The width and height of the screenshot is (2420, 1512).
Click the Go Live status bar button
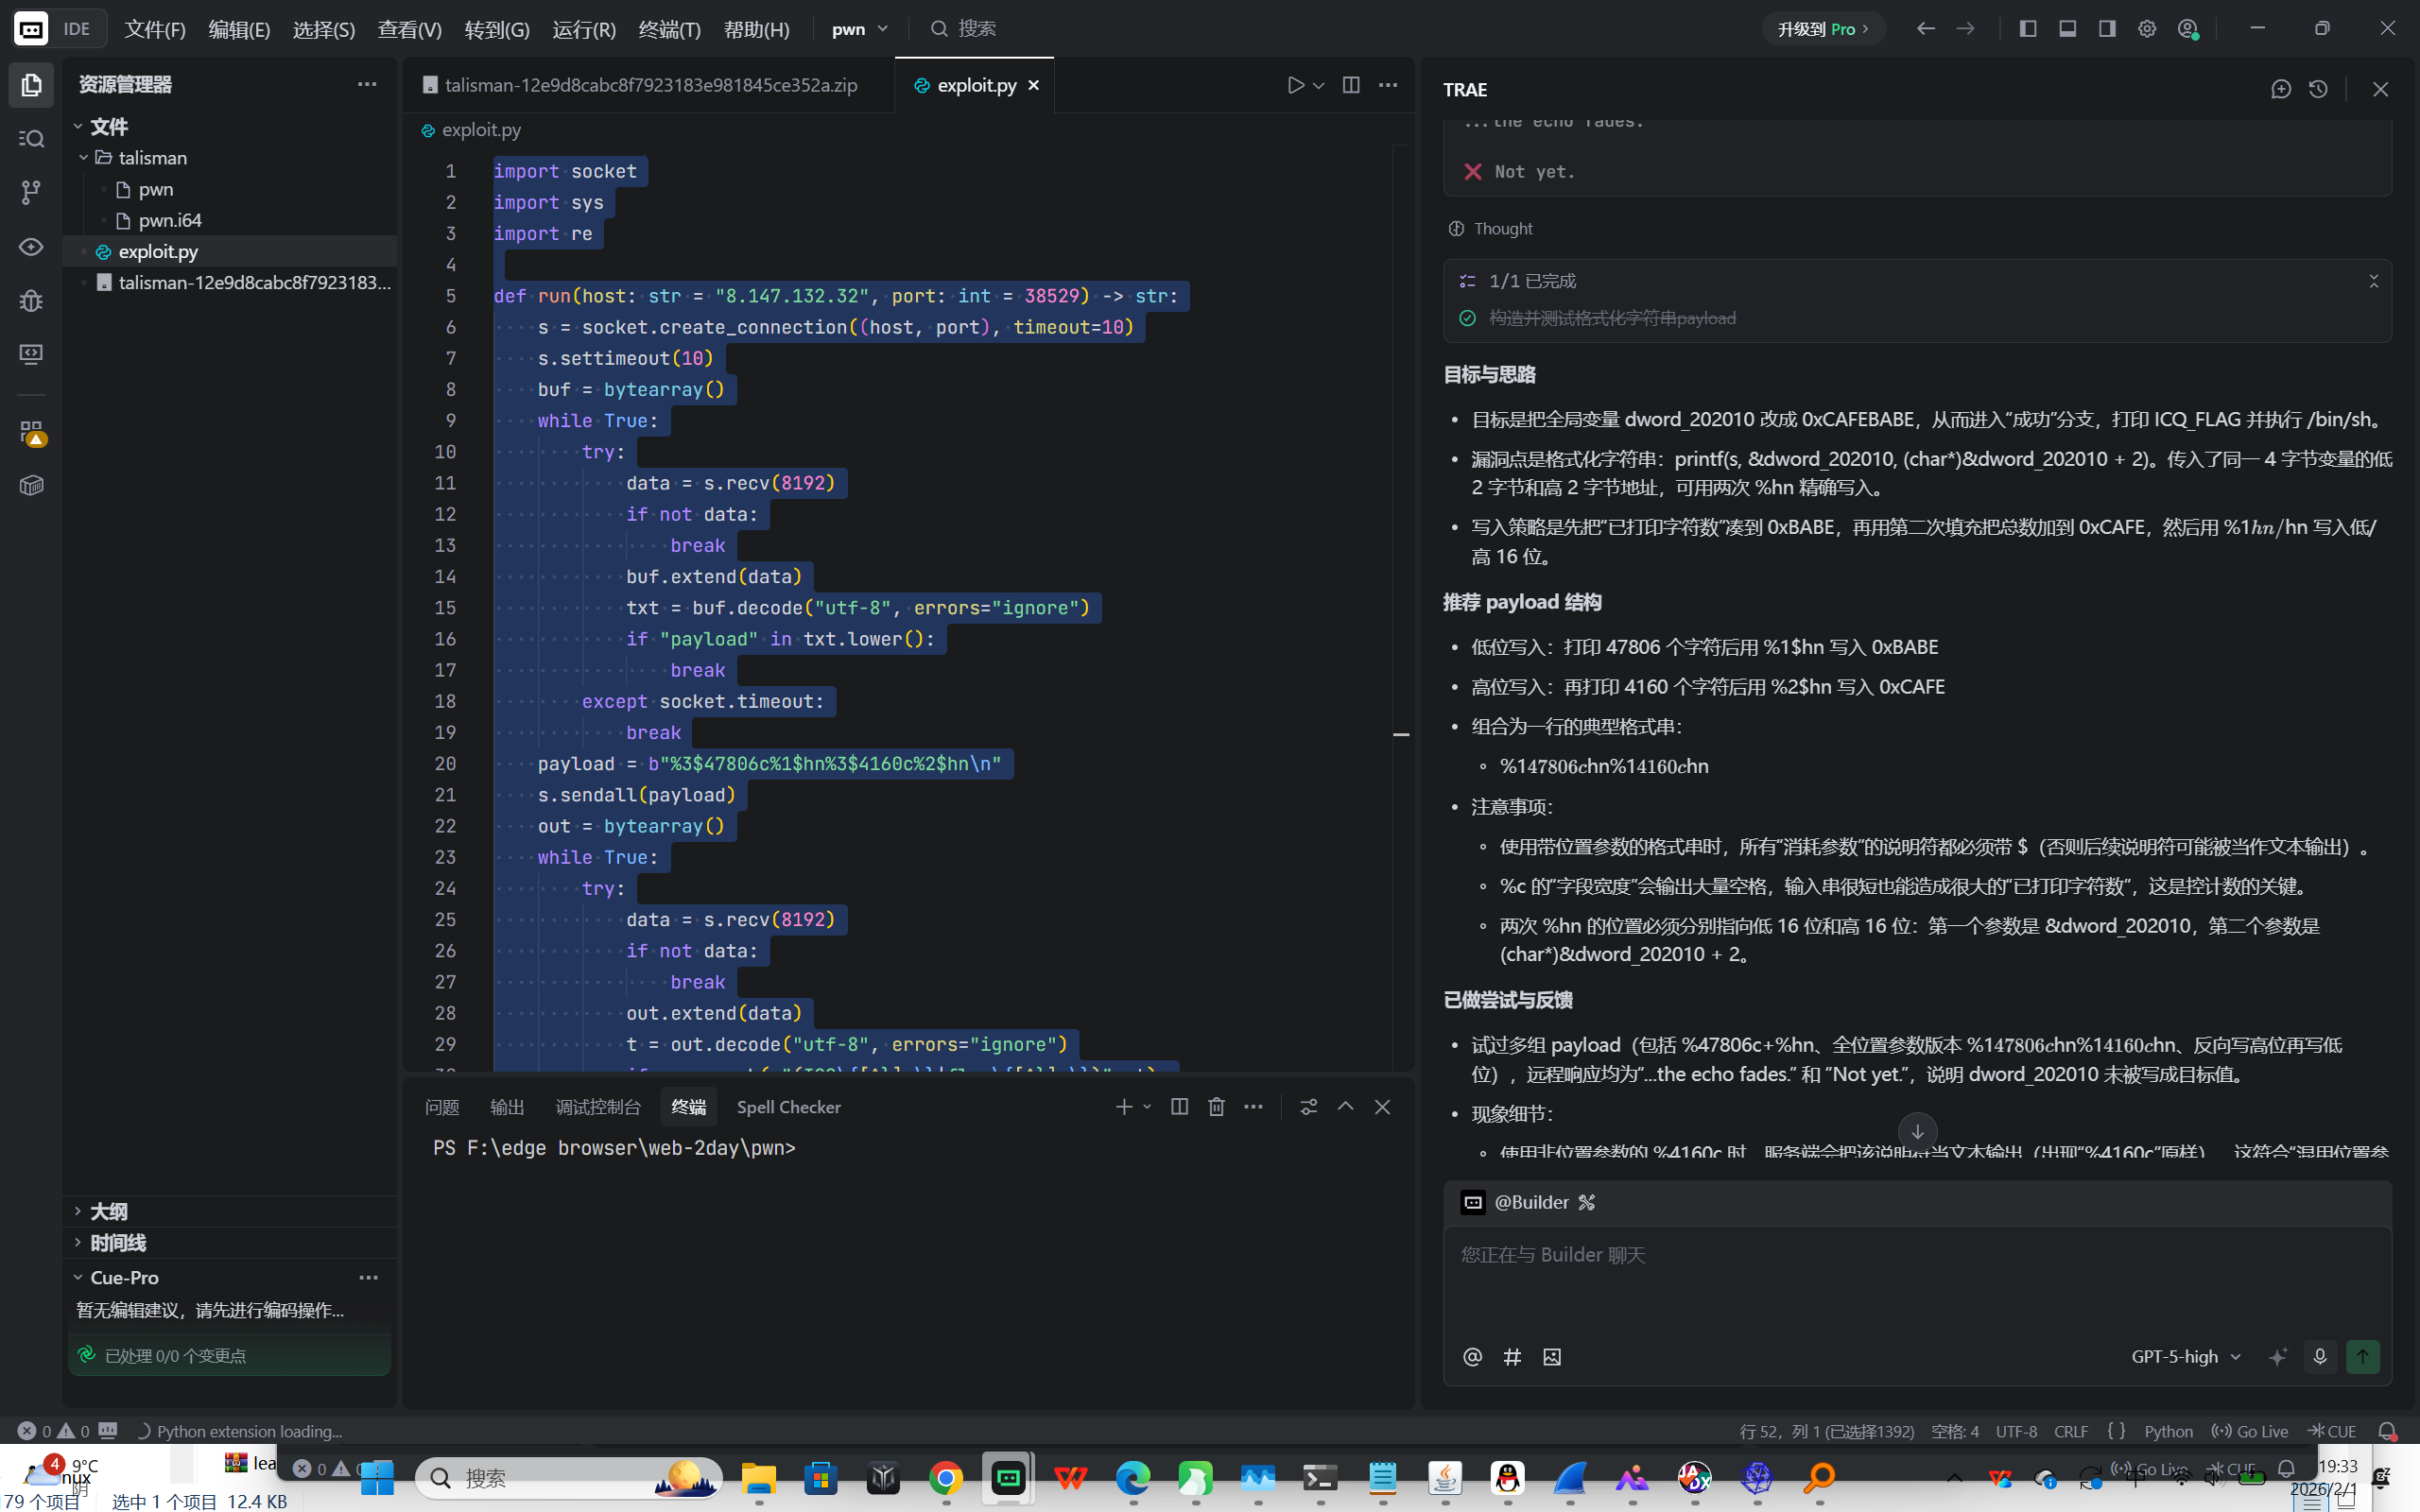click(x=2250, y=1431)
